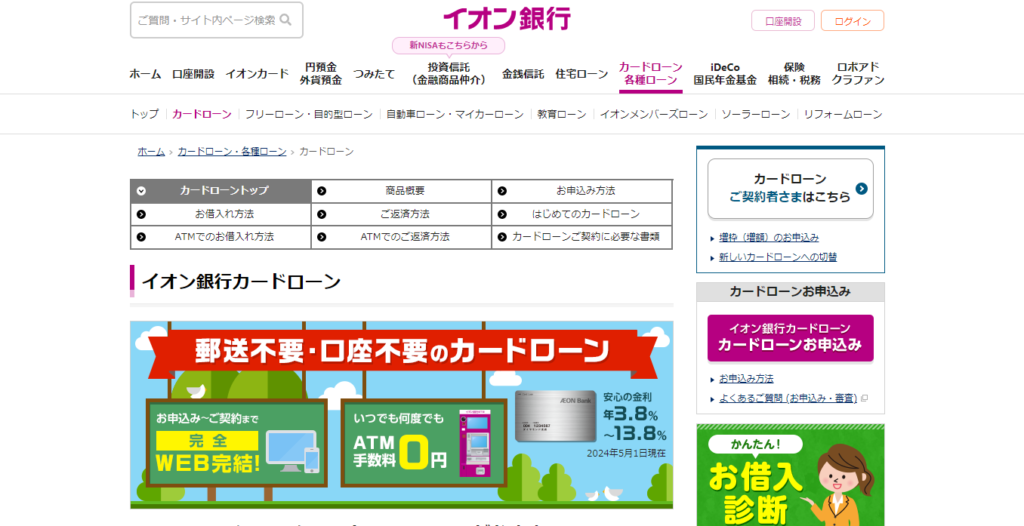Open ATMでのご返済方法 page link
Image resolution: width=1024 pixels, height=526 pixels.
click(402, 237)
